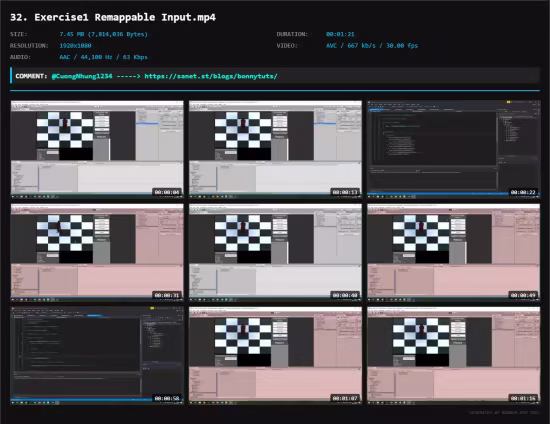Open the code editor frame stamped 00:00:22
Viewport: 550px width, 424px height.
(454, 149)
